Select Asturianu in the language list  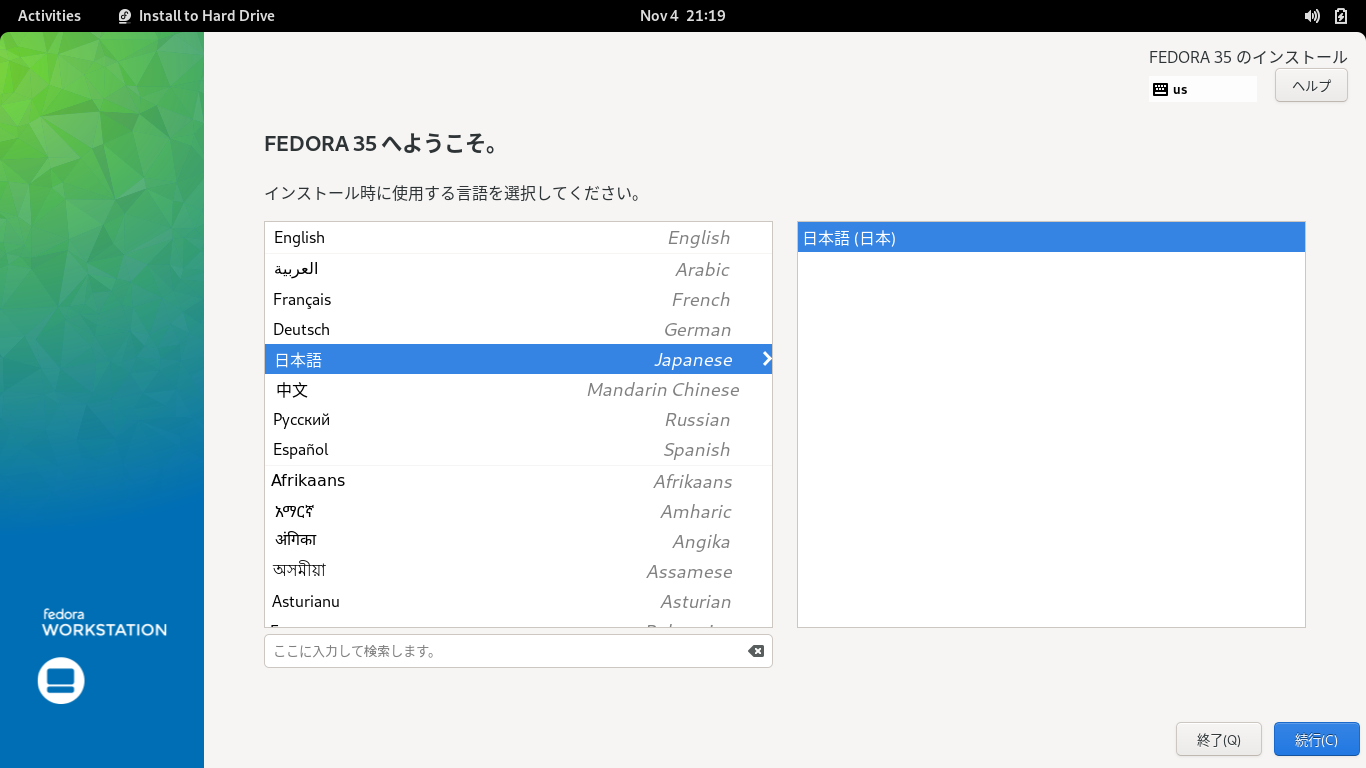(518, 601)
